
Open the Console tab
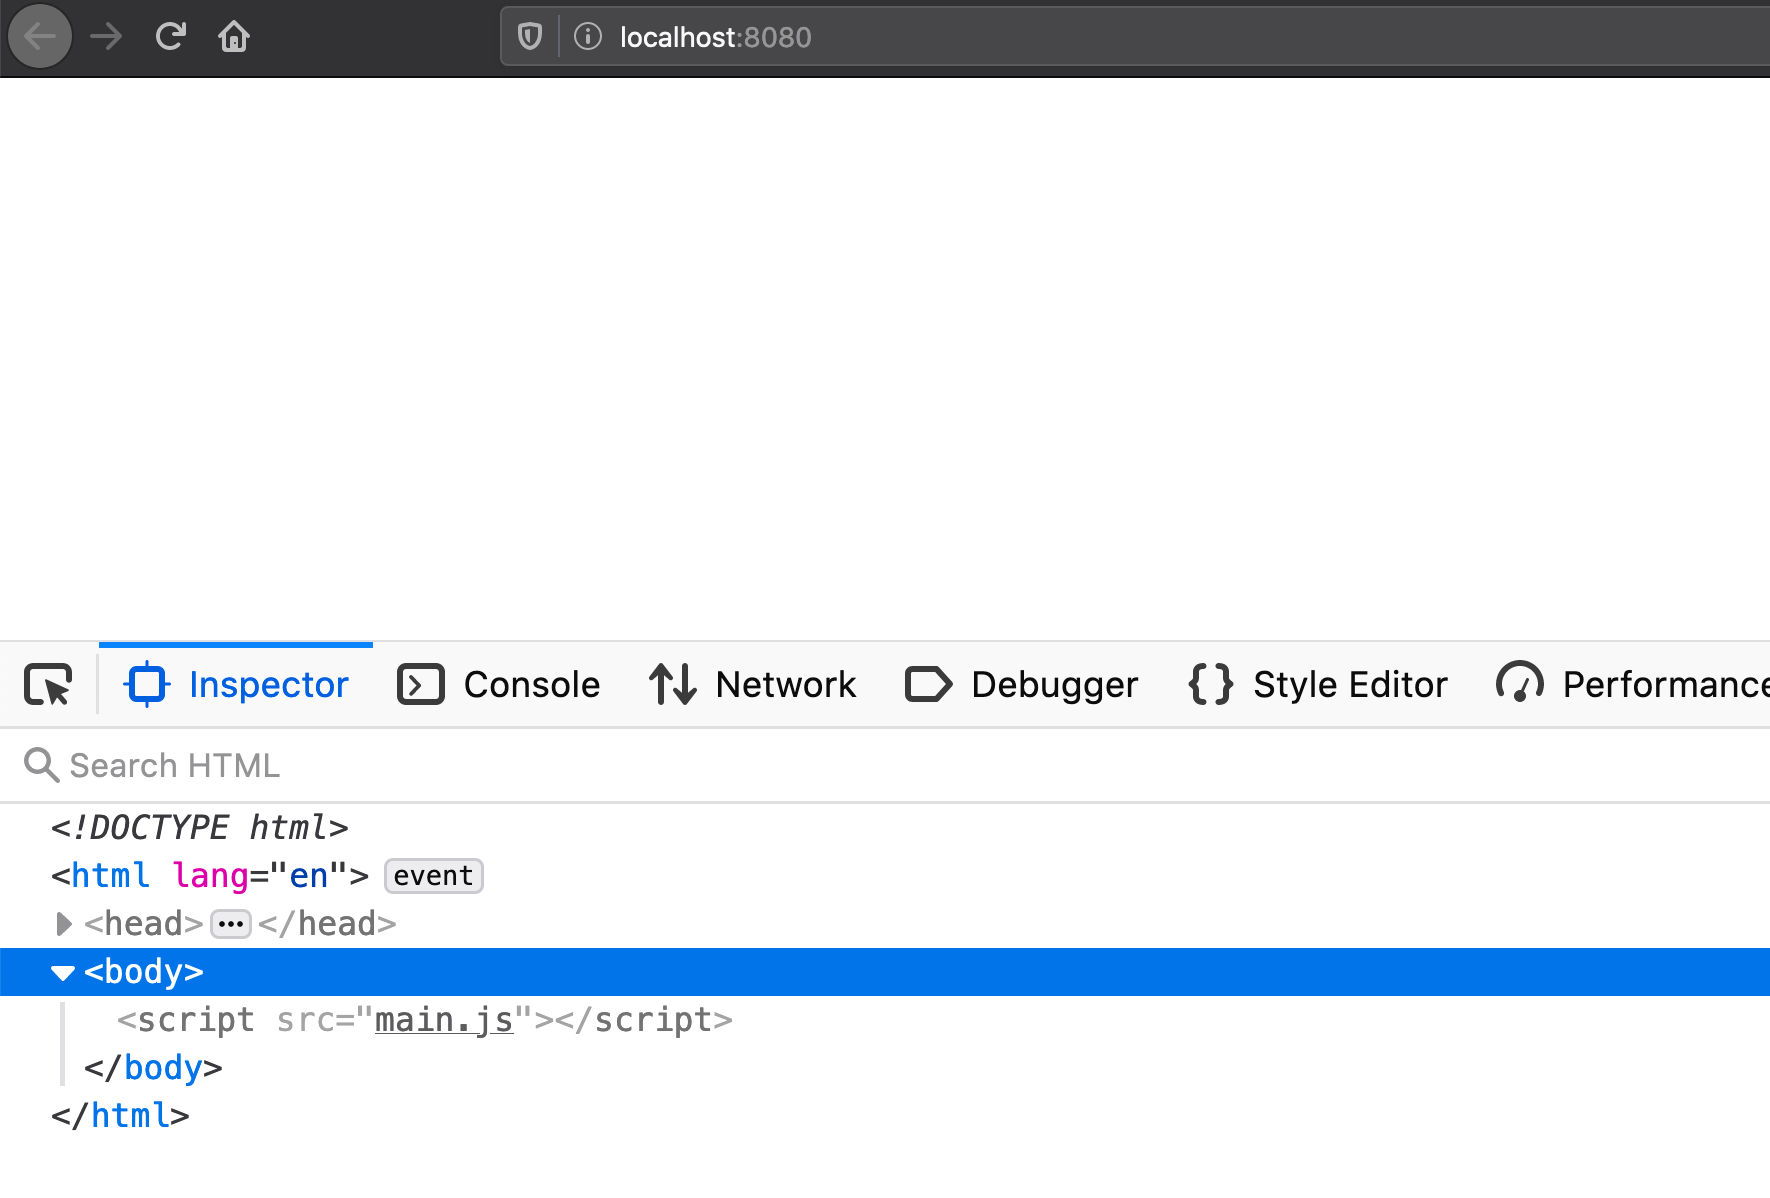tap(498, 685)
